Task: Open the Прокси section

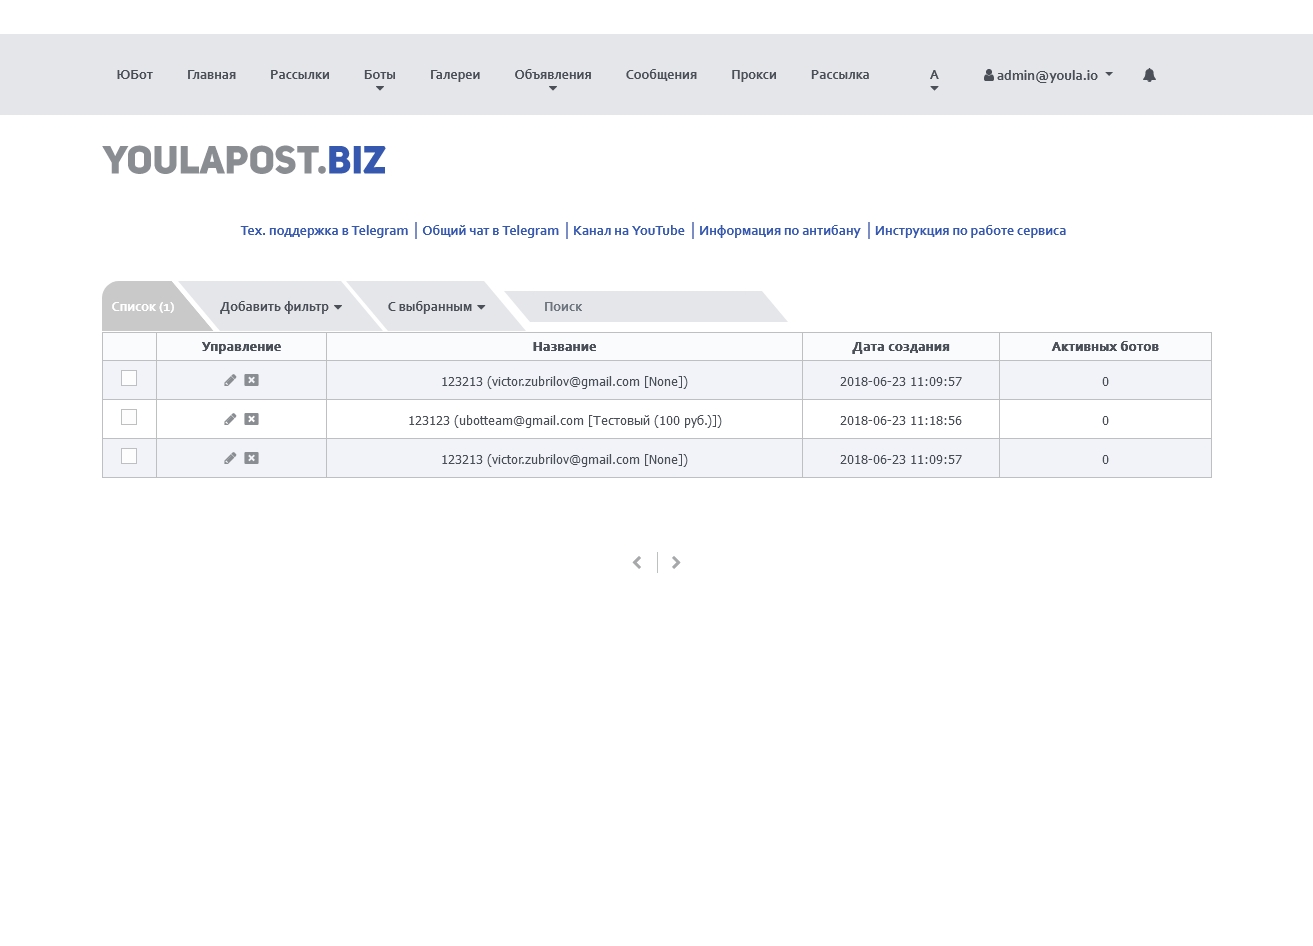Action: (754, 74)
